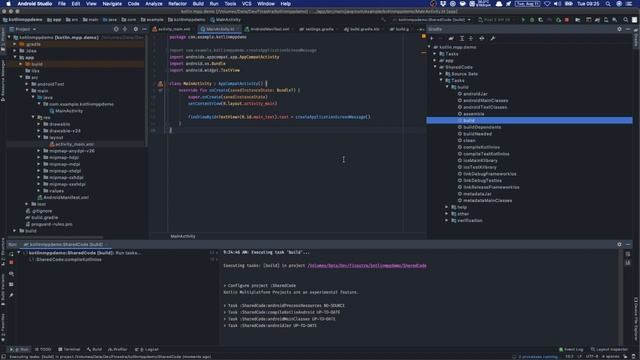This screenshot has height=360, width=640.
Task: Open the Build tool window button
Action: tap(94, 349)
